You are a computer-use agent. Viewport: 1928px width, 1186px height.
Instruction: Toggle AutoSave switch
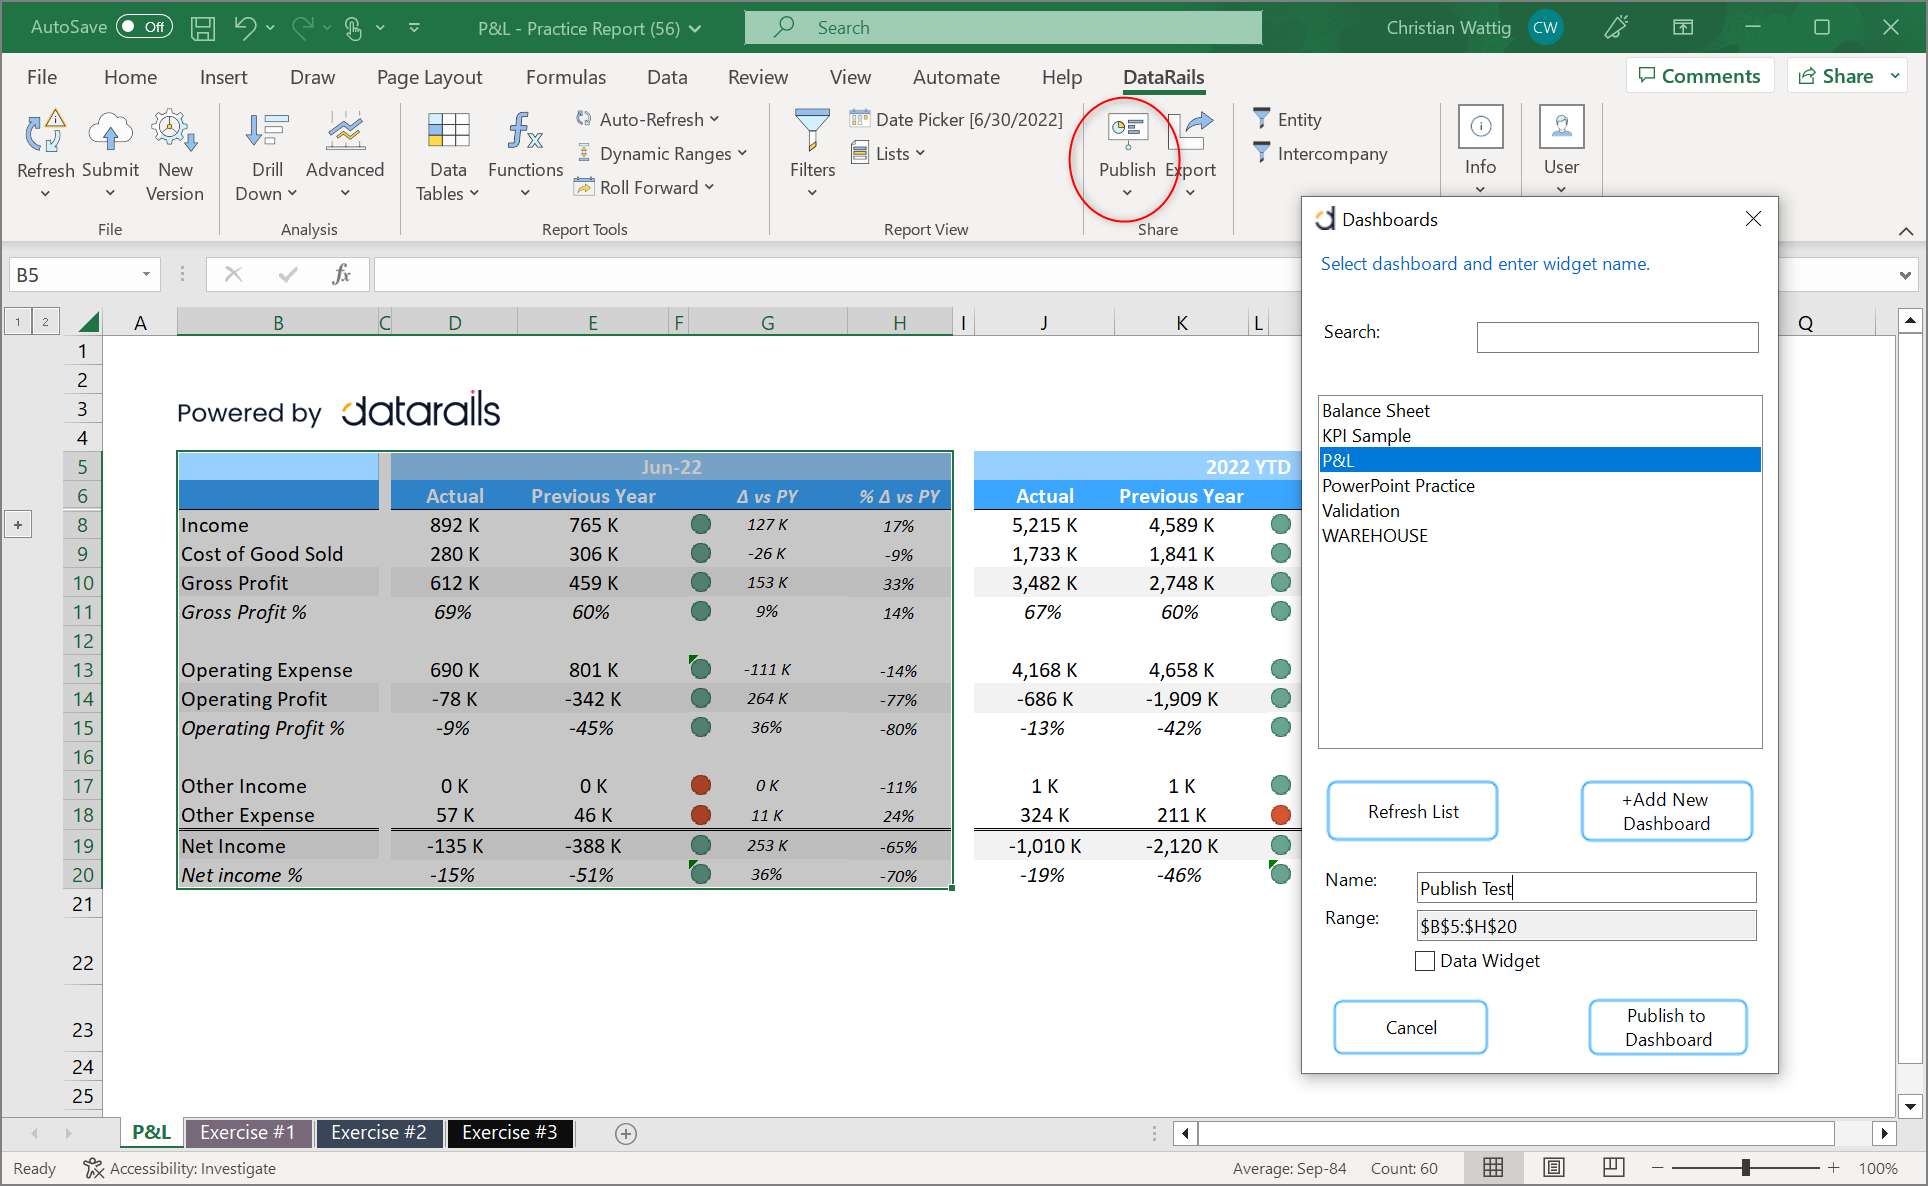click(145, 27)
